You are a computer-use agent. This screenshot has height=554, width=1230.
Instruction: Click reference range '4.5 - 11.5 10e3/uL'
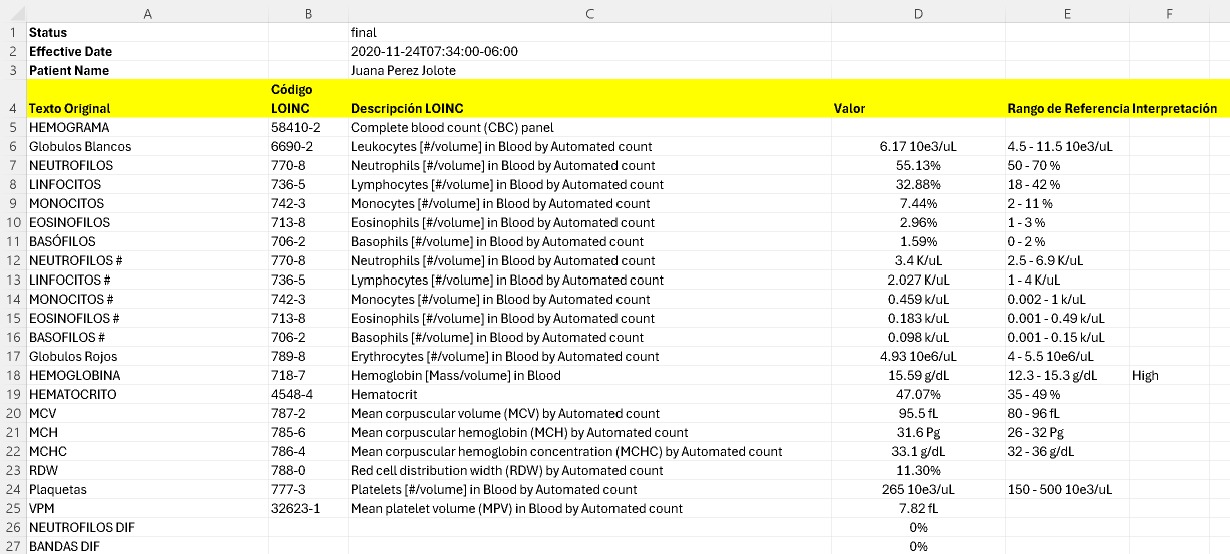[x=1067, y=147]
